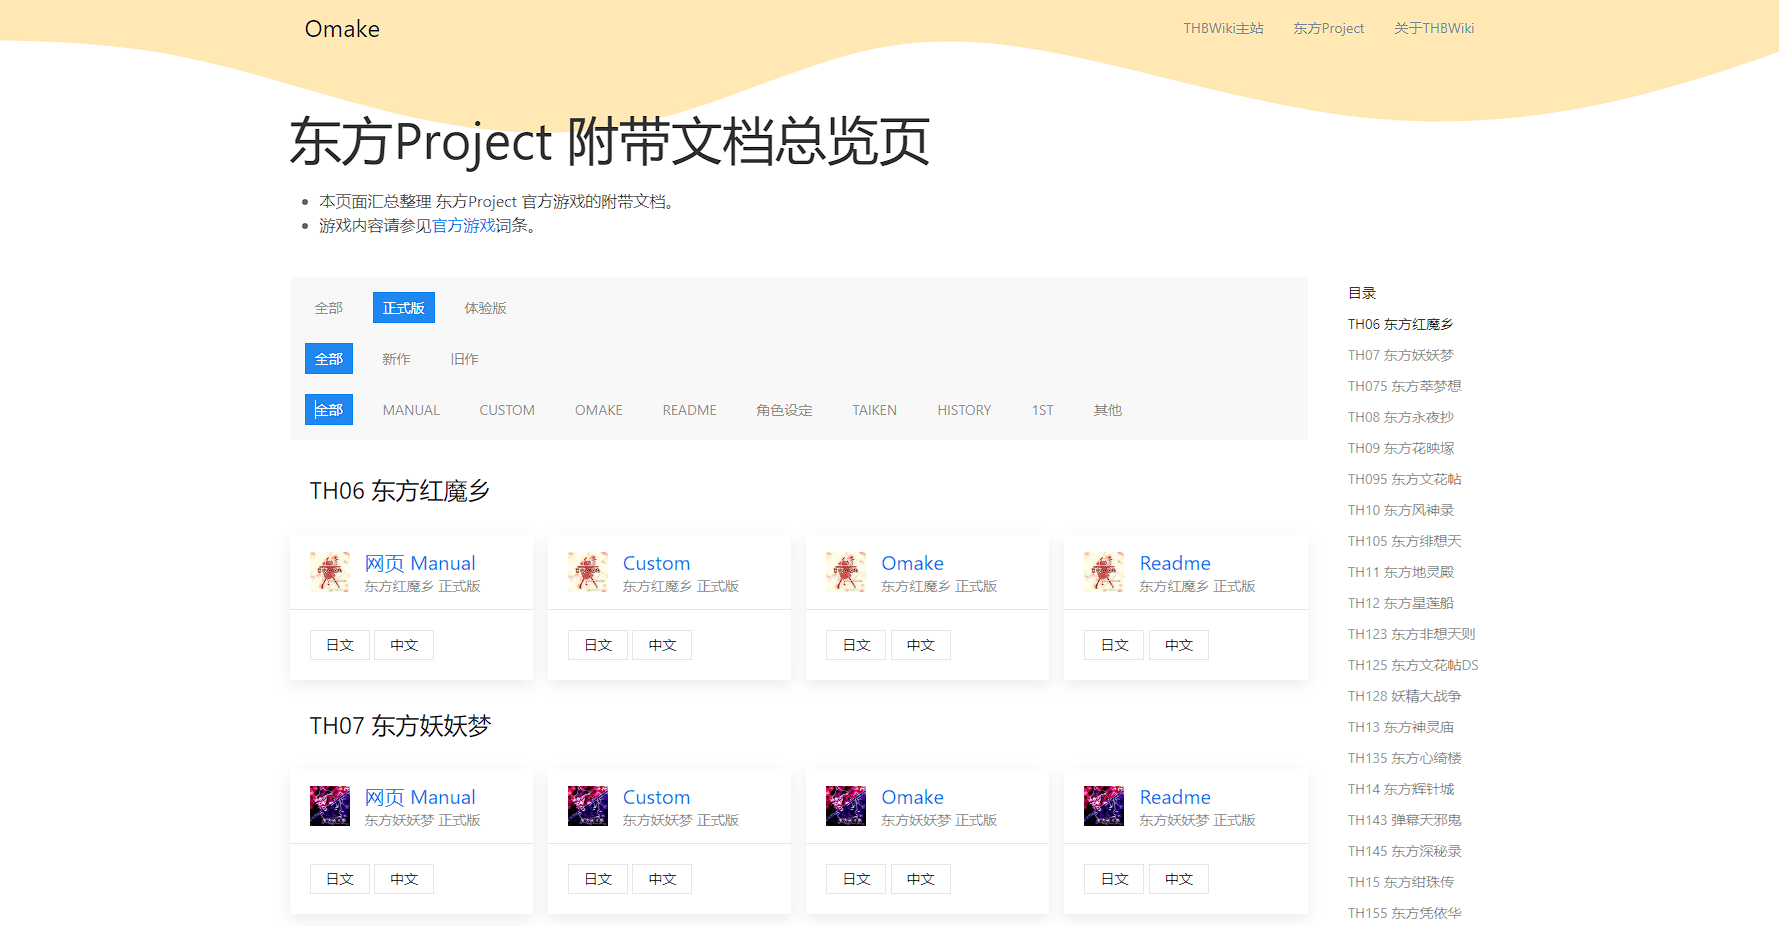
Task: Click the TH06 game icon beside Omake
Action: pyautogui.click(x=846, y=572)
